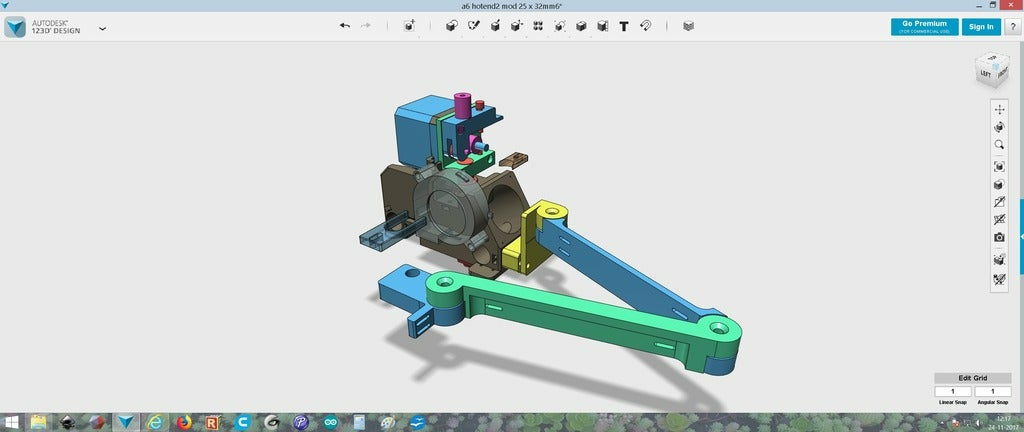Click the LEFT face of view cube
The width and height of the screenshot is (1024, 432).
985,74
